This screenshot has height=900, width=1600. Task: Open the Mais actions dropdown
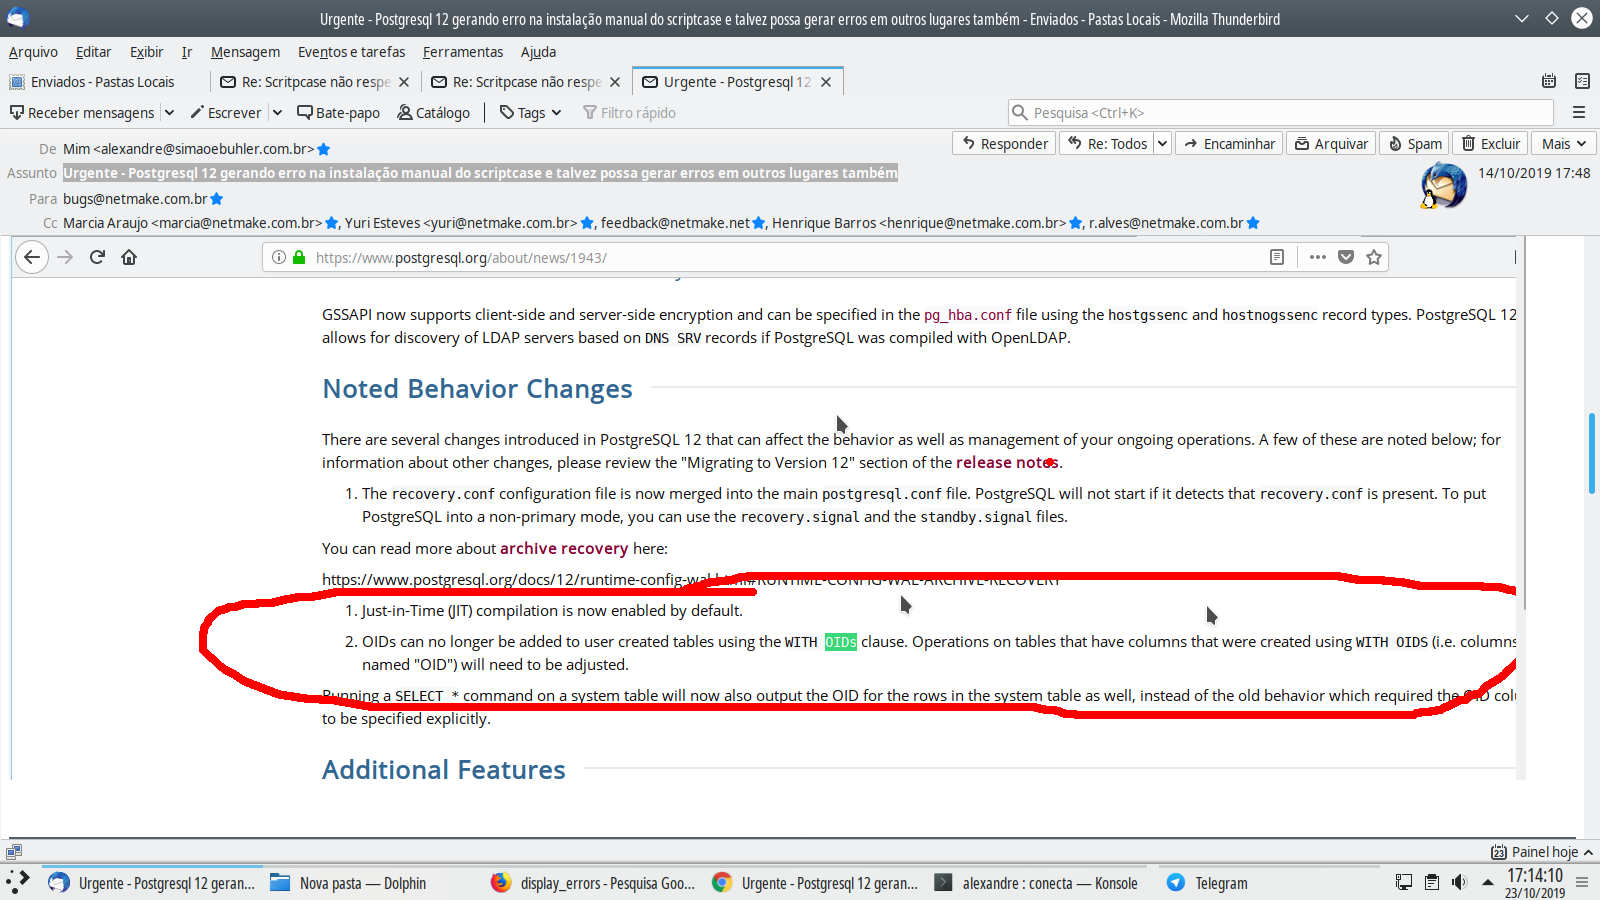click(x=1563, y=144)
